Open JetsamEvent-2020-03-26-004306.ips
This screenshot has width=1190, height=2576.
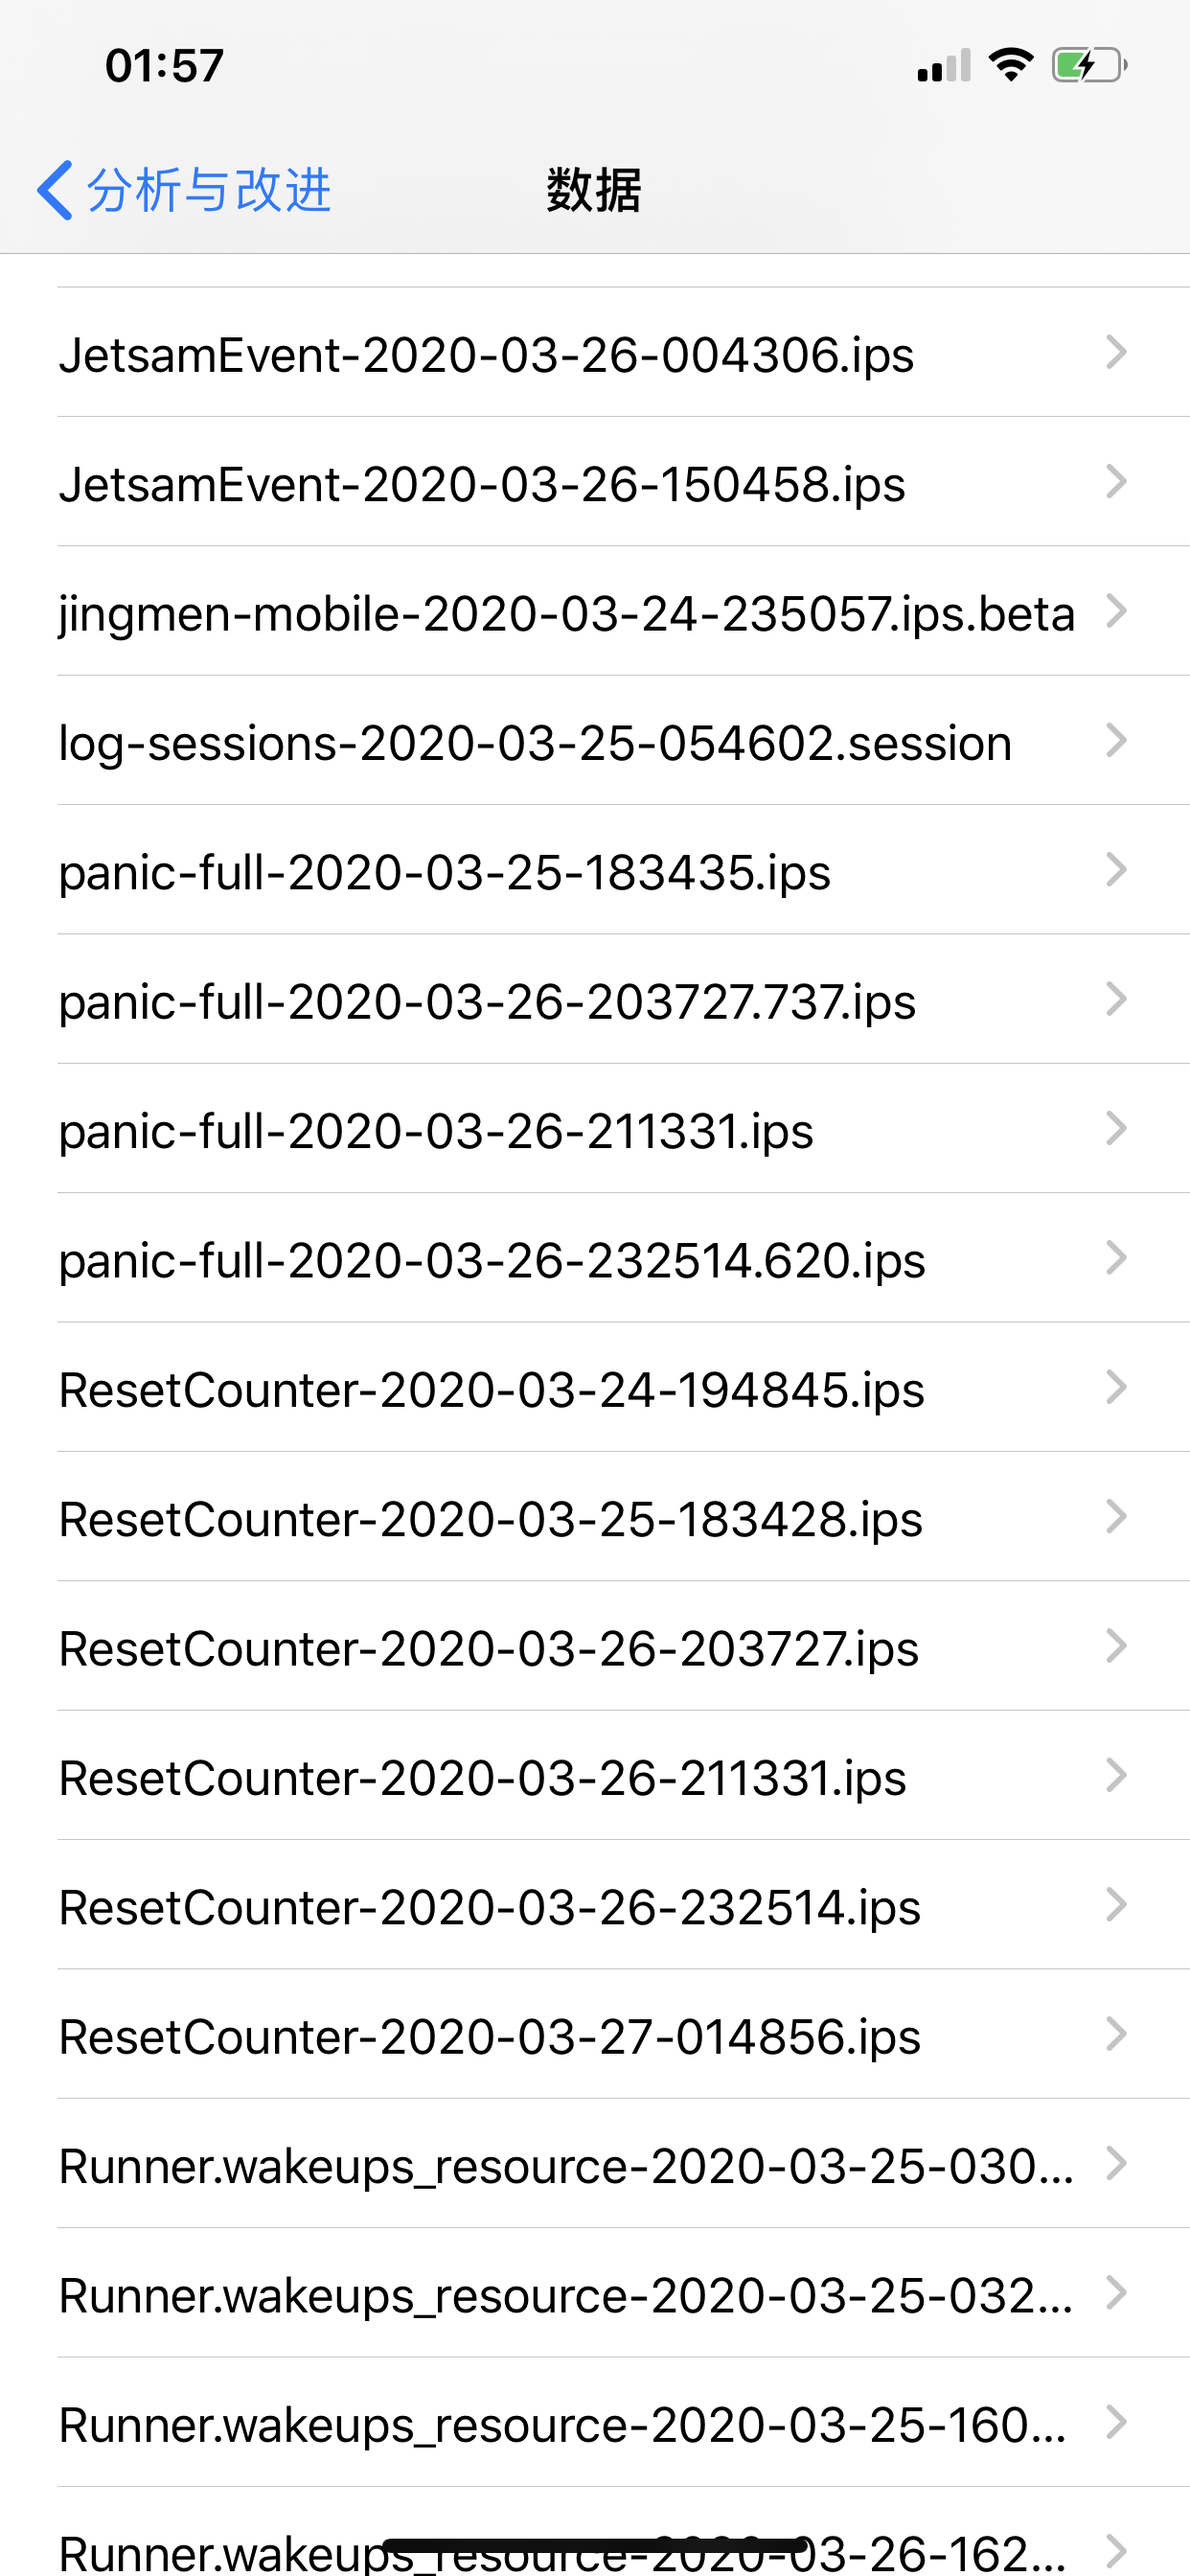pos(486,355)
